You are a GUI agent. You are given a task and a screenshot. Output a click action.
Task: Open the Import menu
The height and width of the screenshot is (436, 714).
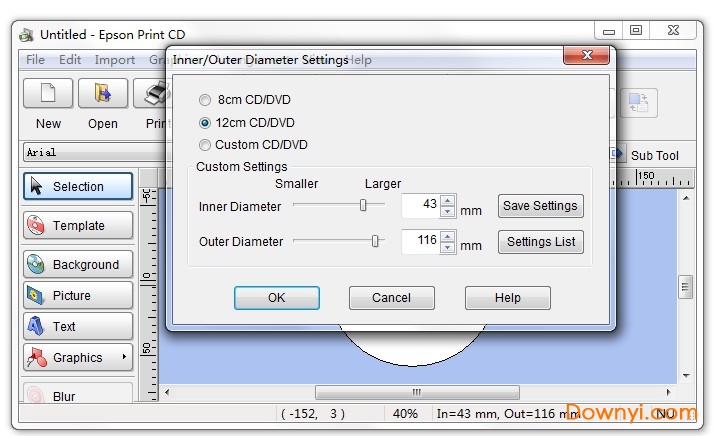[x=115, y=60]
